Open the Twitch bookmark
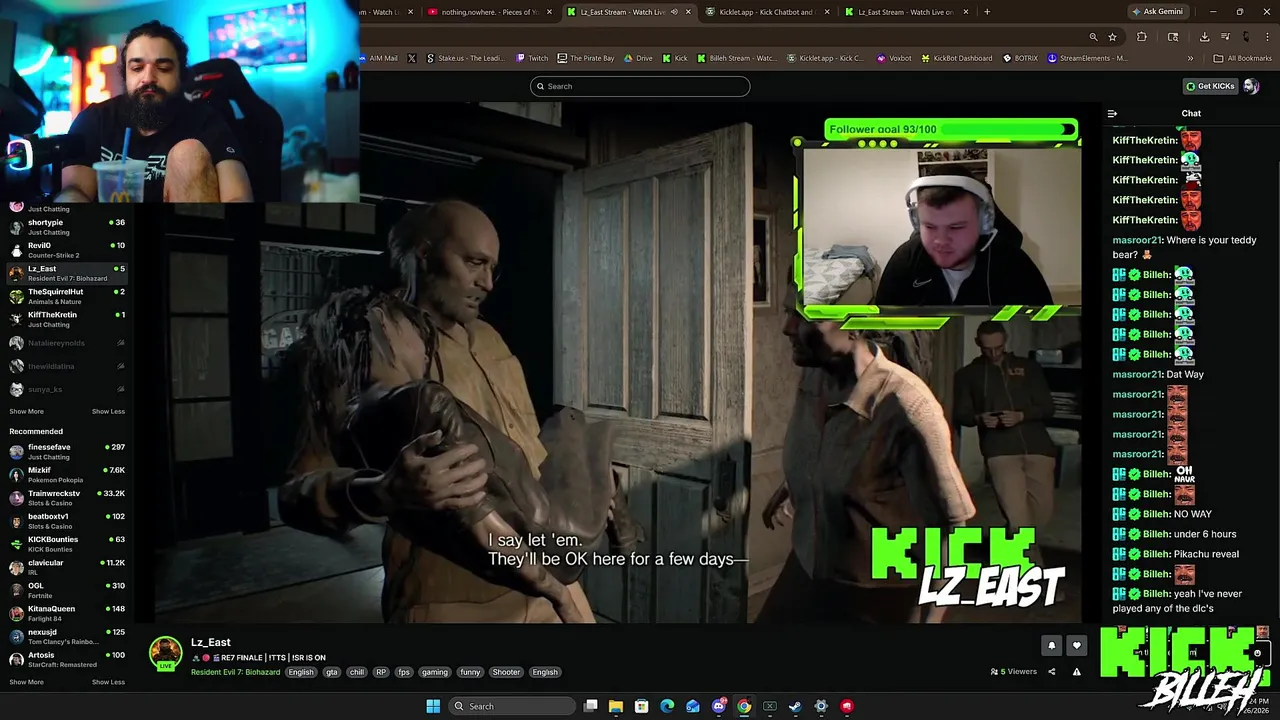Image resolution: width=1280 pixels, height=720 pixels. pyautogui.click(x=532, y=58)
